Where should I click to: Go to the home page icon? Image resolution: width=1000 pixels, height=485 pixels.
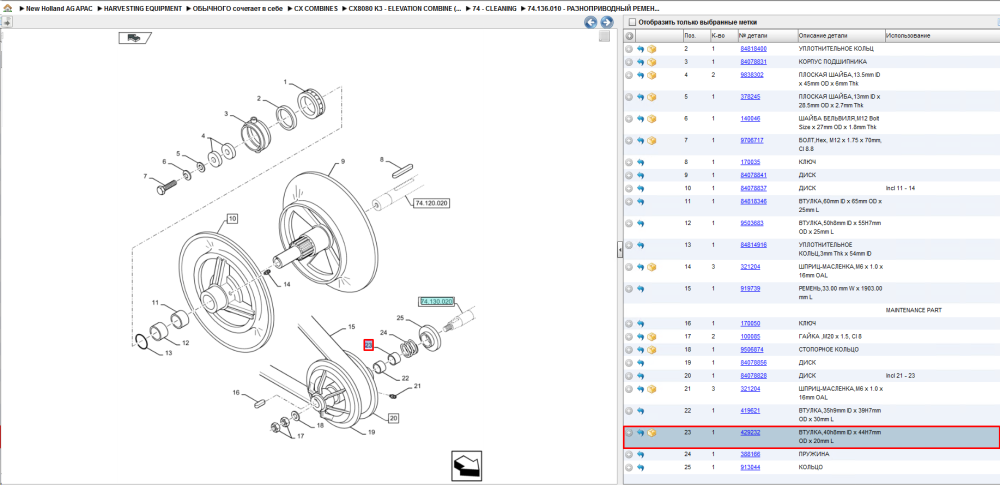pos(7,9)
